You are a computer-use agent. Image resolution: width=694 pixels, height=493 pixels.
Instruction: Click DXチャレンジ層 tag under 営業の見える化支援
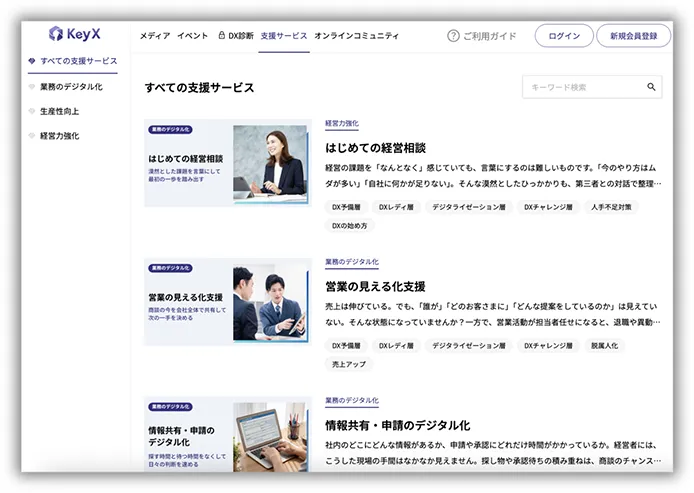point(548,346)
